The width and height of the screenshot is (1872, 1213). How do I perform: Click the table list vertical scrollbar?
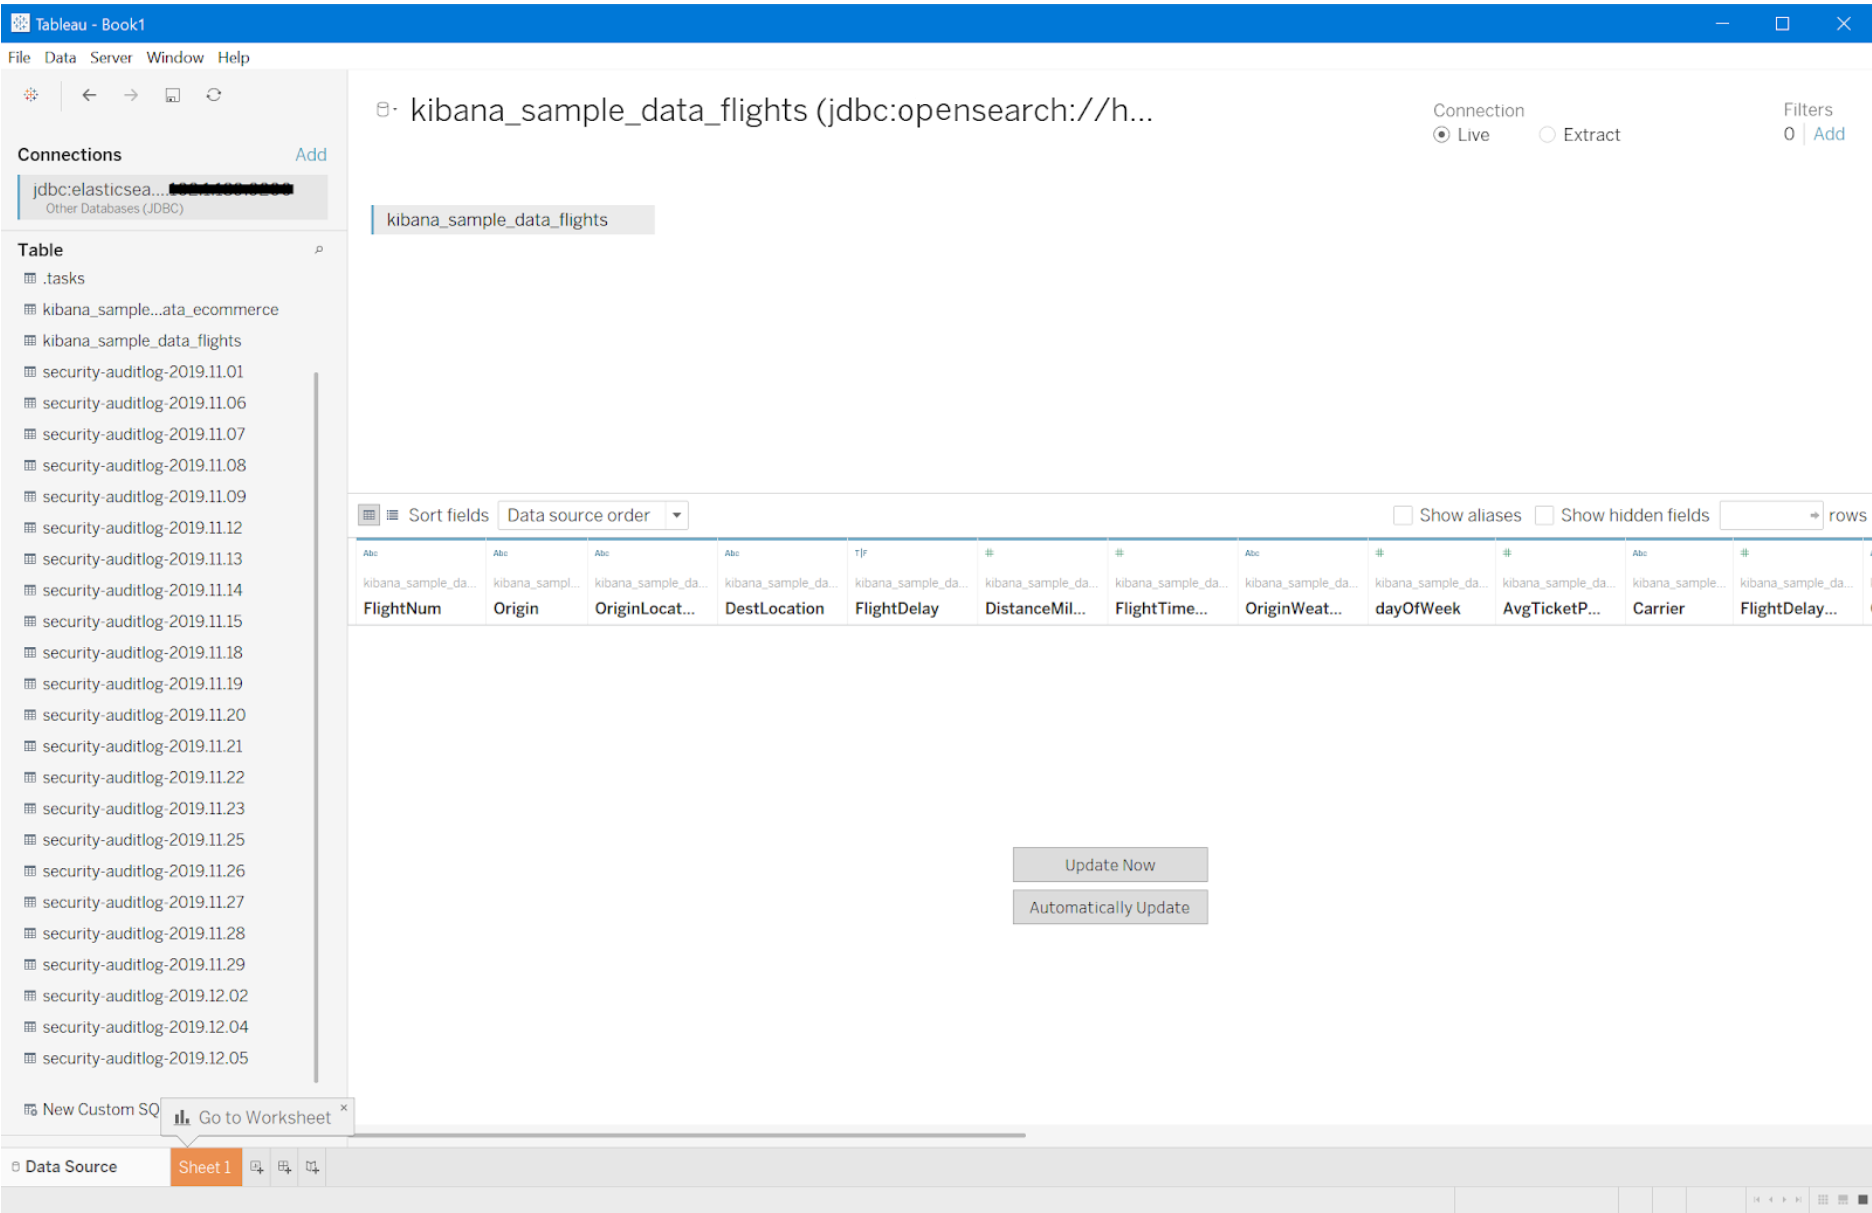pos(316,727)
